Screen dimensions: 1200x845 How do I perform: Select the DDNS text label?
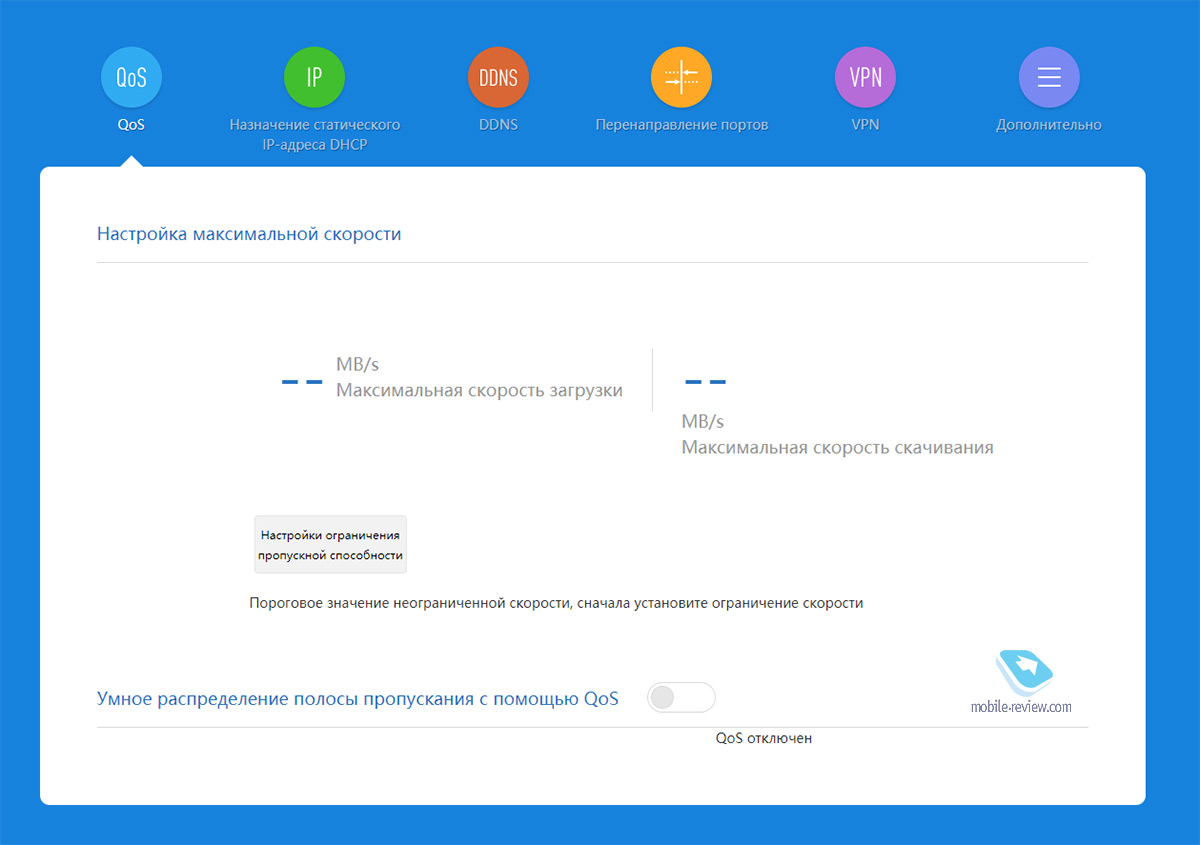pyautogui.click(x=498, y=125)
